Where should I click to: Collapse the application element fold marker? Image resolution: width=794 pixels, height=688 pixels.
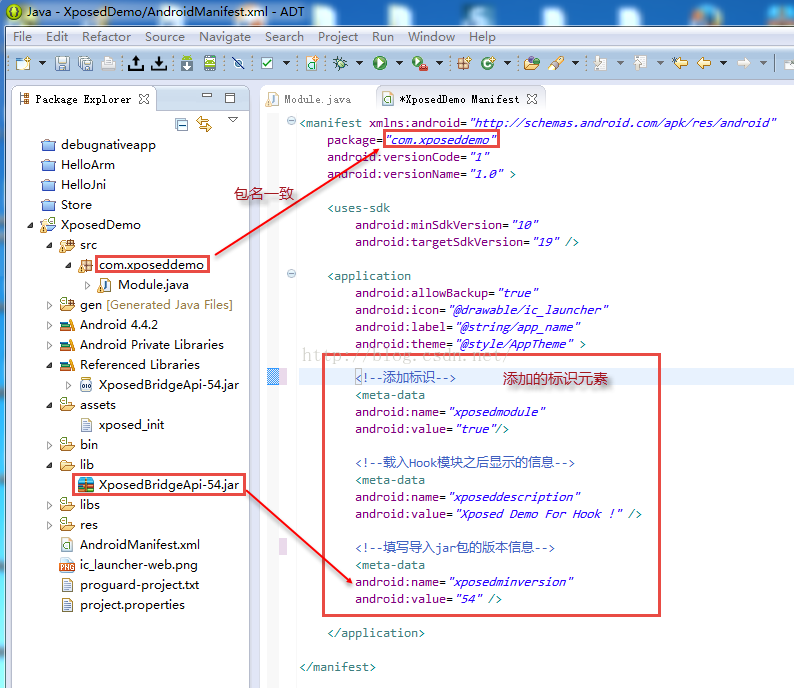coord(291,274)
